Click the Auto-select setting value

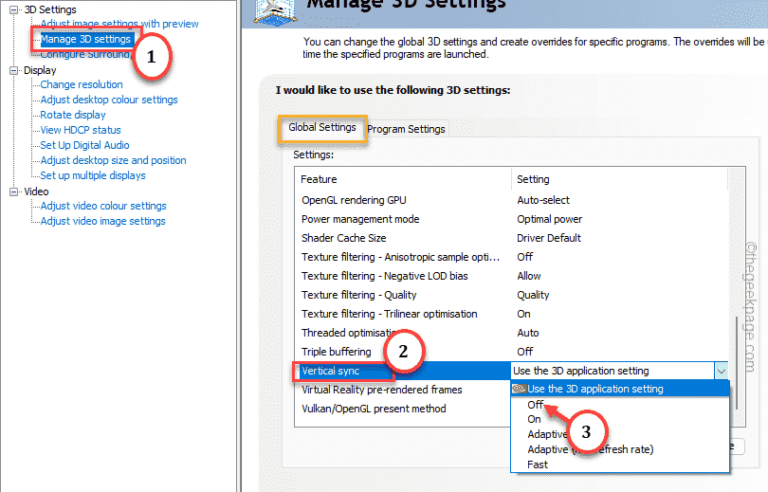pyautogui.click(x=543, y=200)
